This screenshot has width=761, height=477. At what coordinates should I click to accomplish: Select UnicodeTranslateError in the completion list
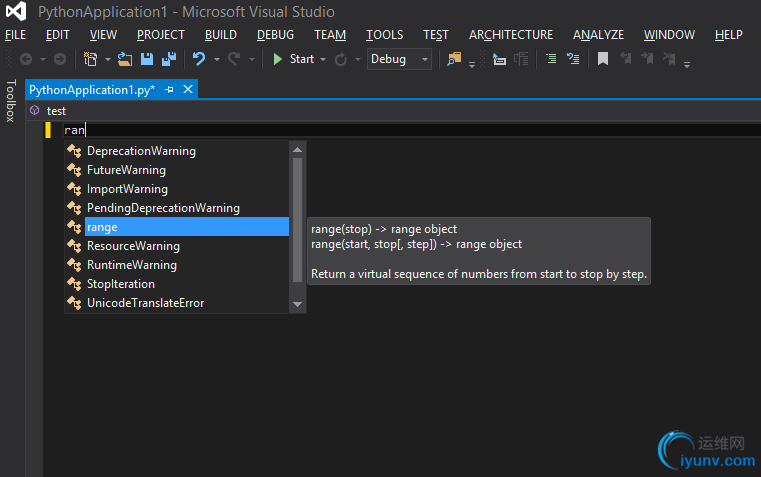click(x=177, y=303)
